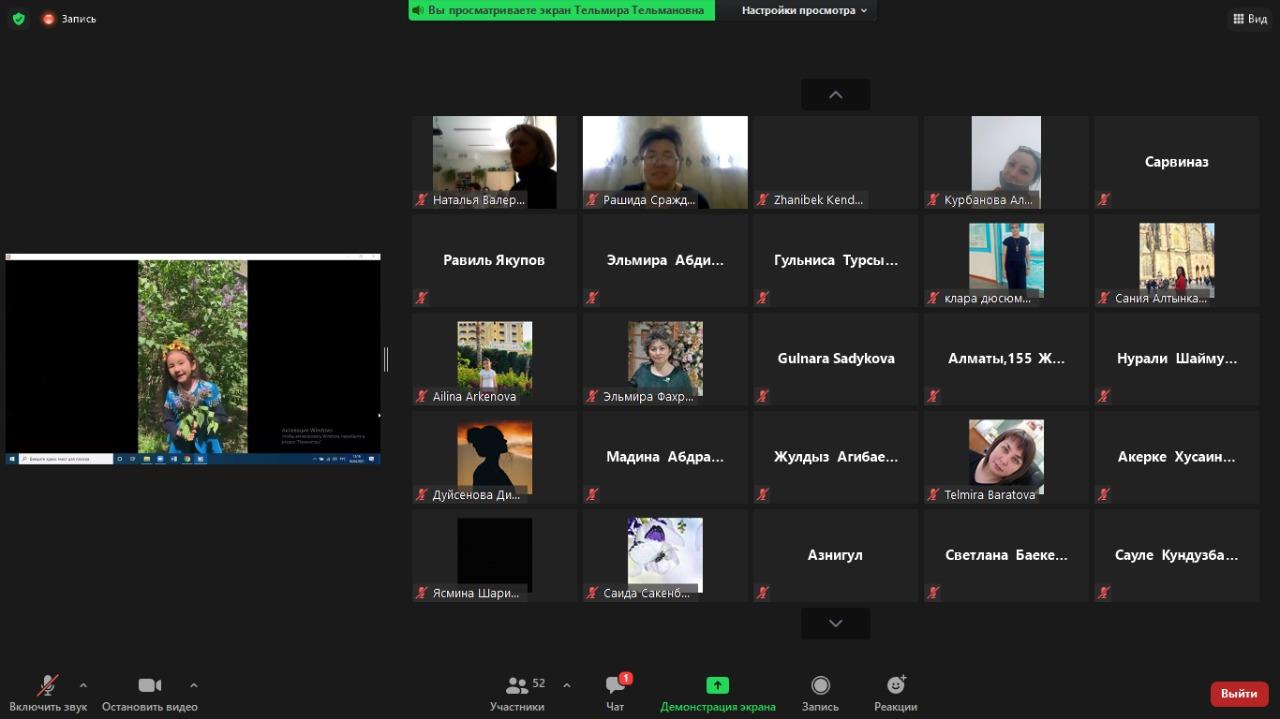Open the Chat panel
This screenshot has height=719, width=1280.
[x=615, y=686]
